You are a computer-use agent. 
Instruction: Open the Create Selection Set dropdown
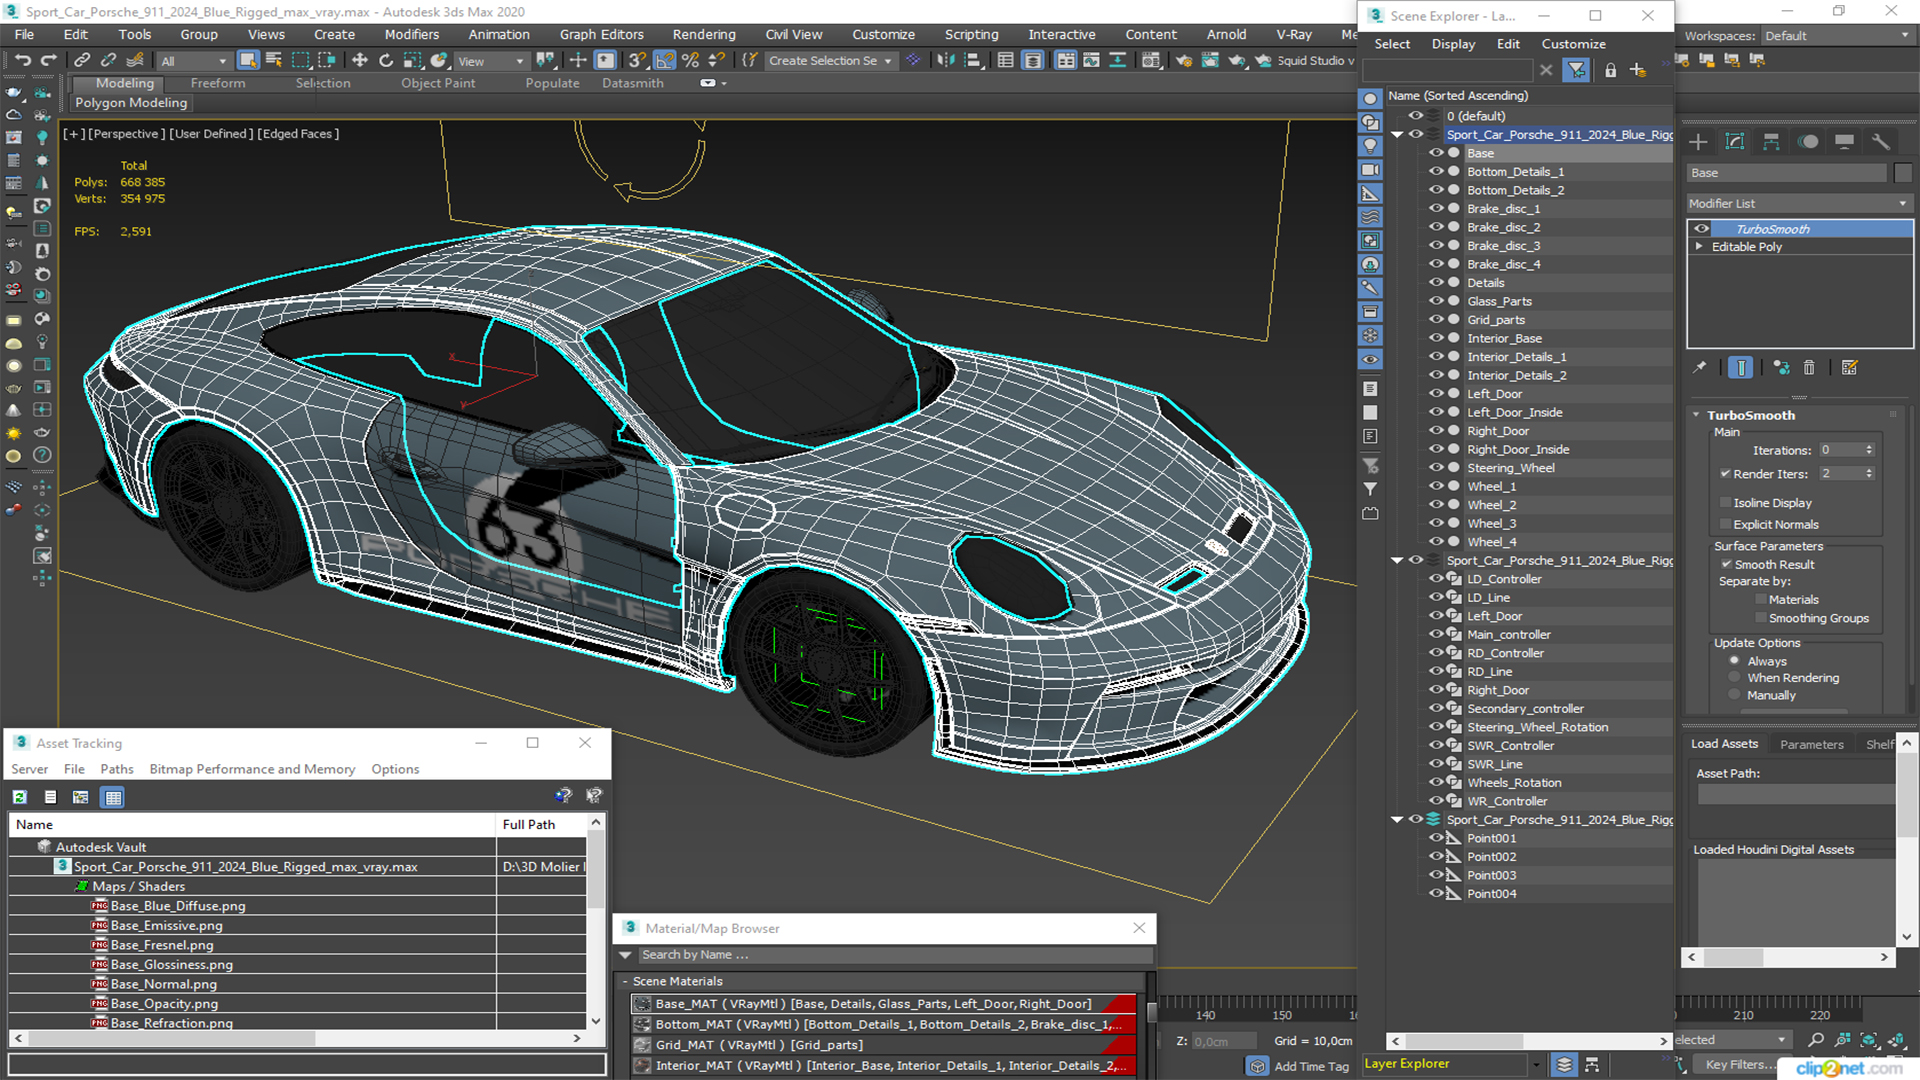click(829, 61)
